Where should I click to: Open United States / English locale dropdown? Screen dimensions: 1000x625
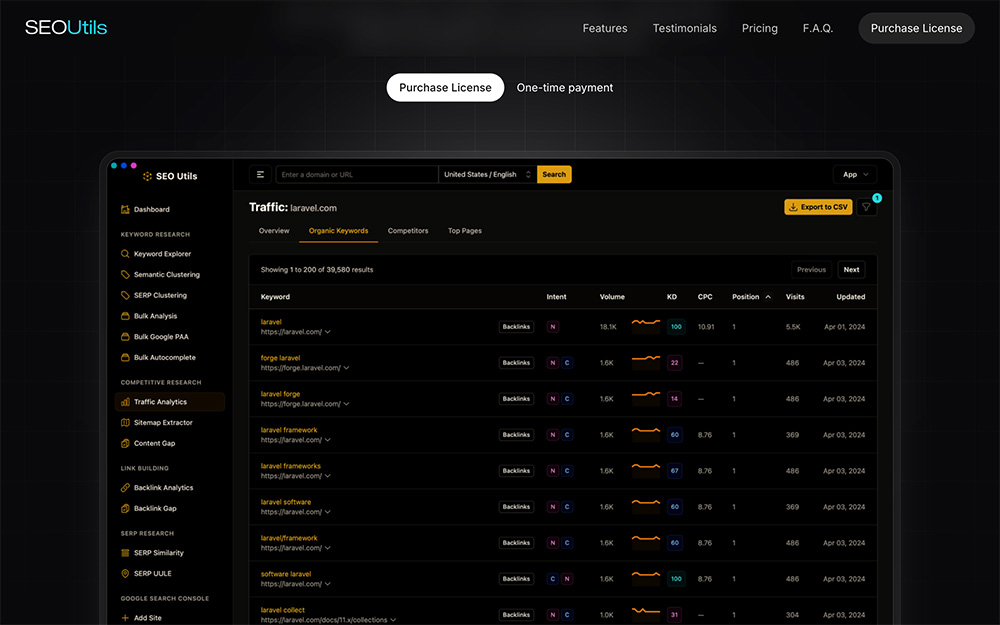(x=488, y=174)
